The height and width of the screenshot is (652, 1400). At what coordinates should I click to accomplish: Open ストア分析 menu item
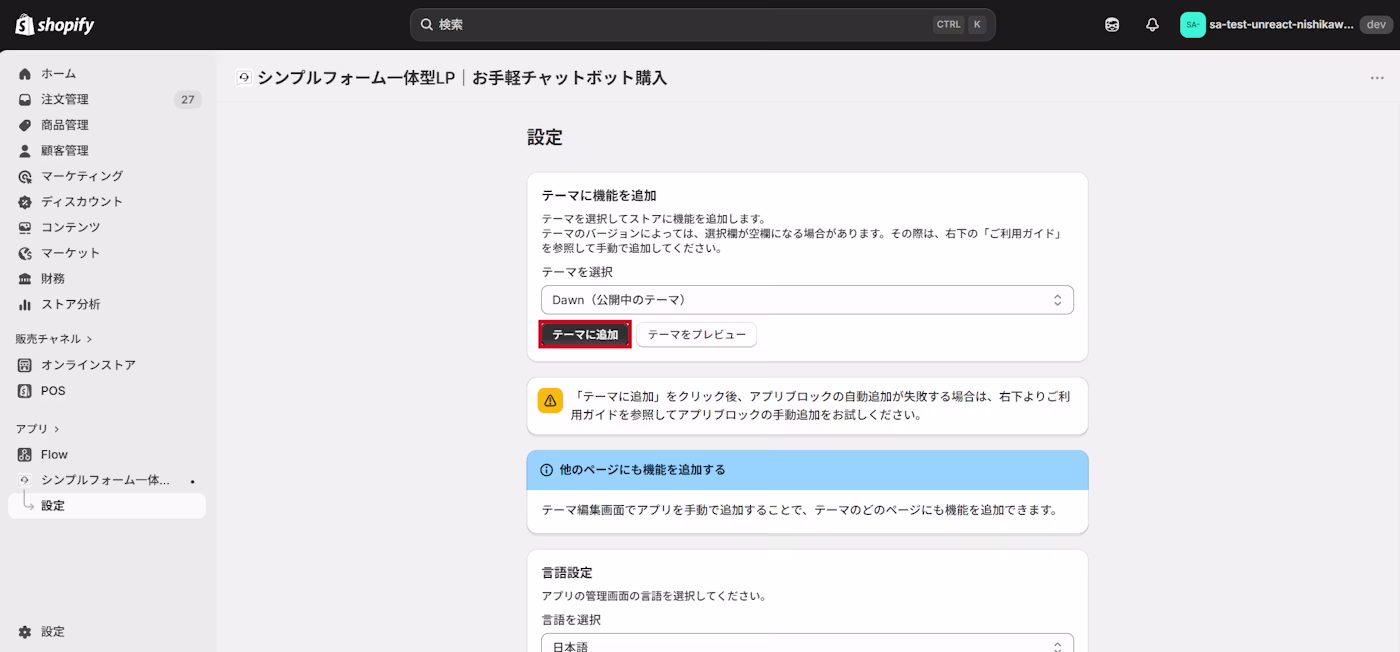pyautogui.click(x=71, y=304)
